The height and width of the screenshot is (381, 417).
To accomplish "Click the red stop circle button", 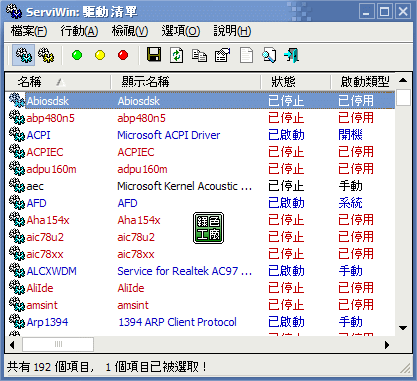I will [123, 55].
